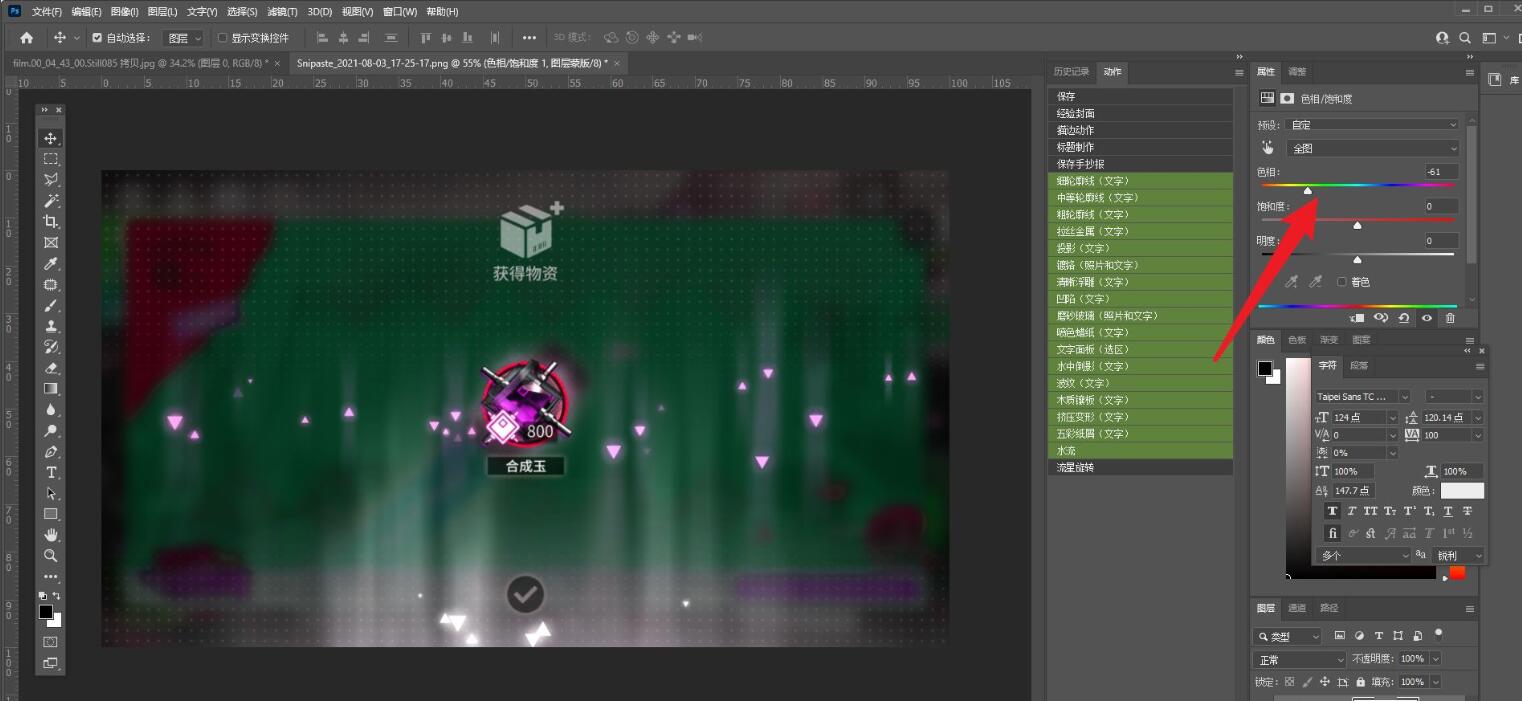
Task: Click the lock all layers padlock
Action: (1361, 682)
